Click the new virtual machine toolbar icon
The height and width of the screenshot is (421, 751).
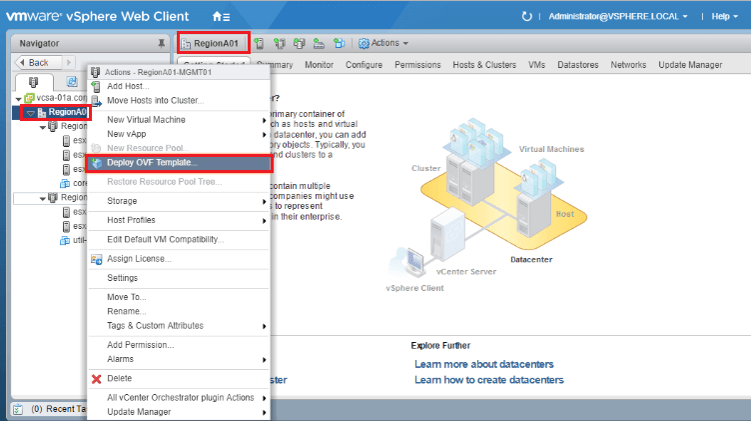coord(339,44)
